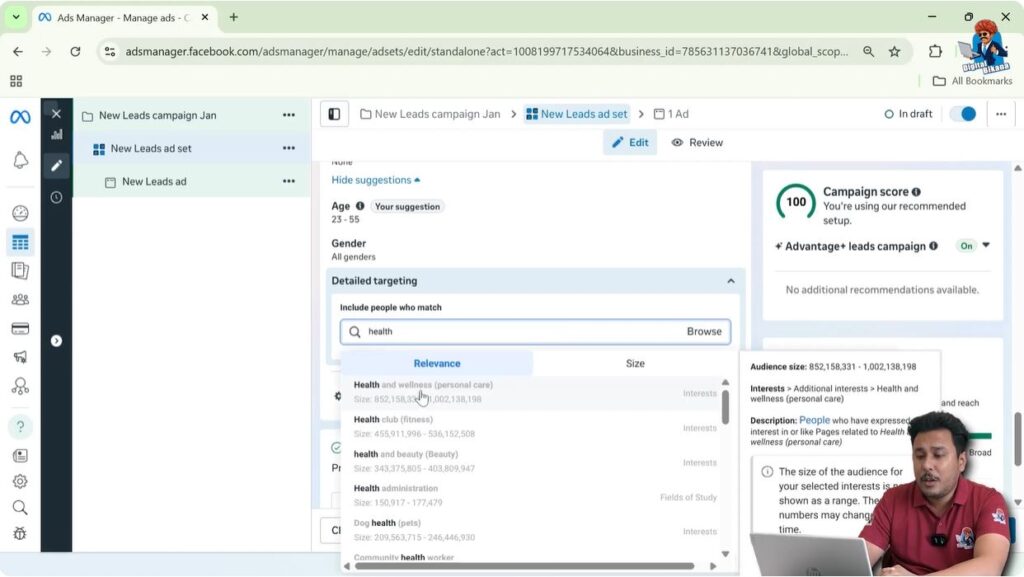Open Search magnifier in left sidebar

pos(20,507)
